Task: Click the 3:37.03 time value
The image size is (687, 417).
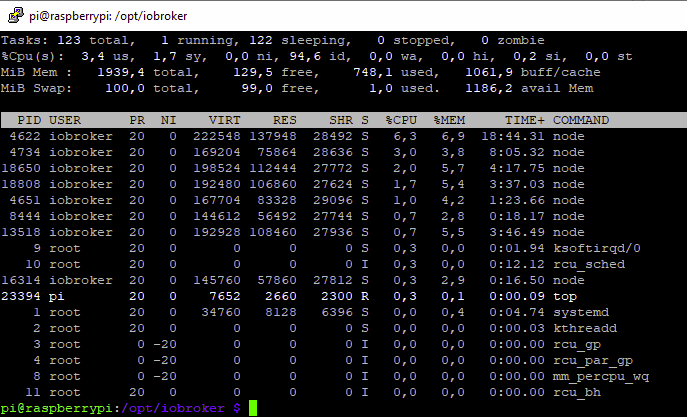Action: pyautogui.click(x=517, y=184)
